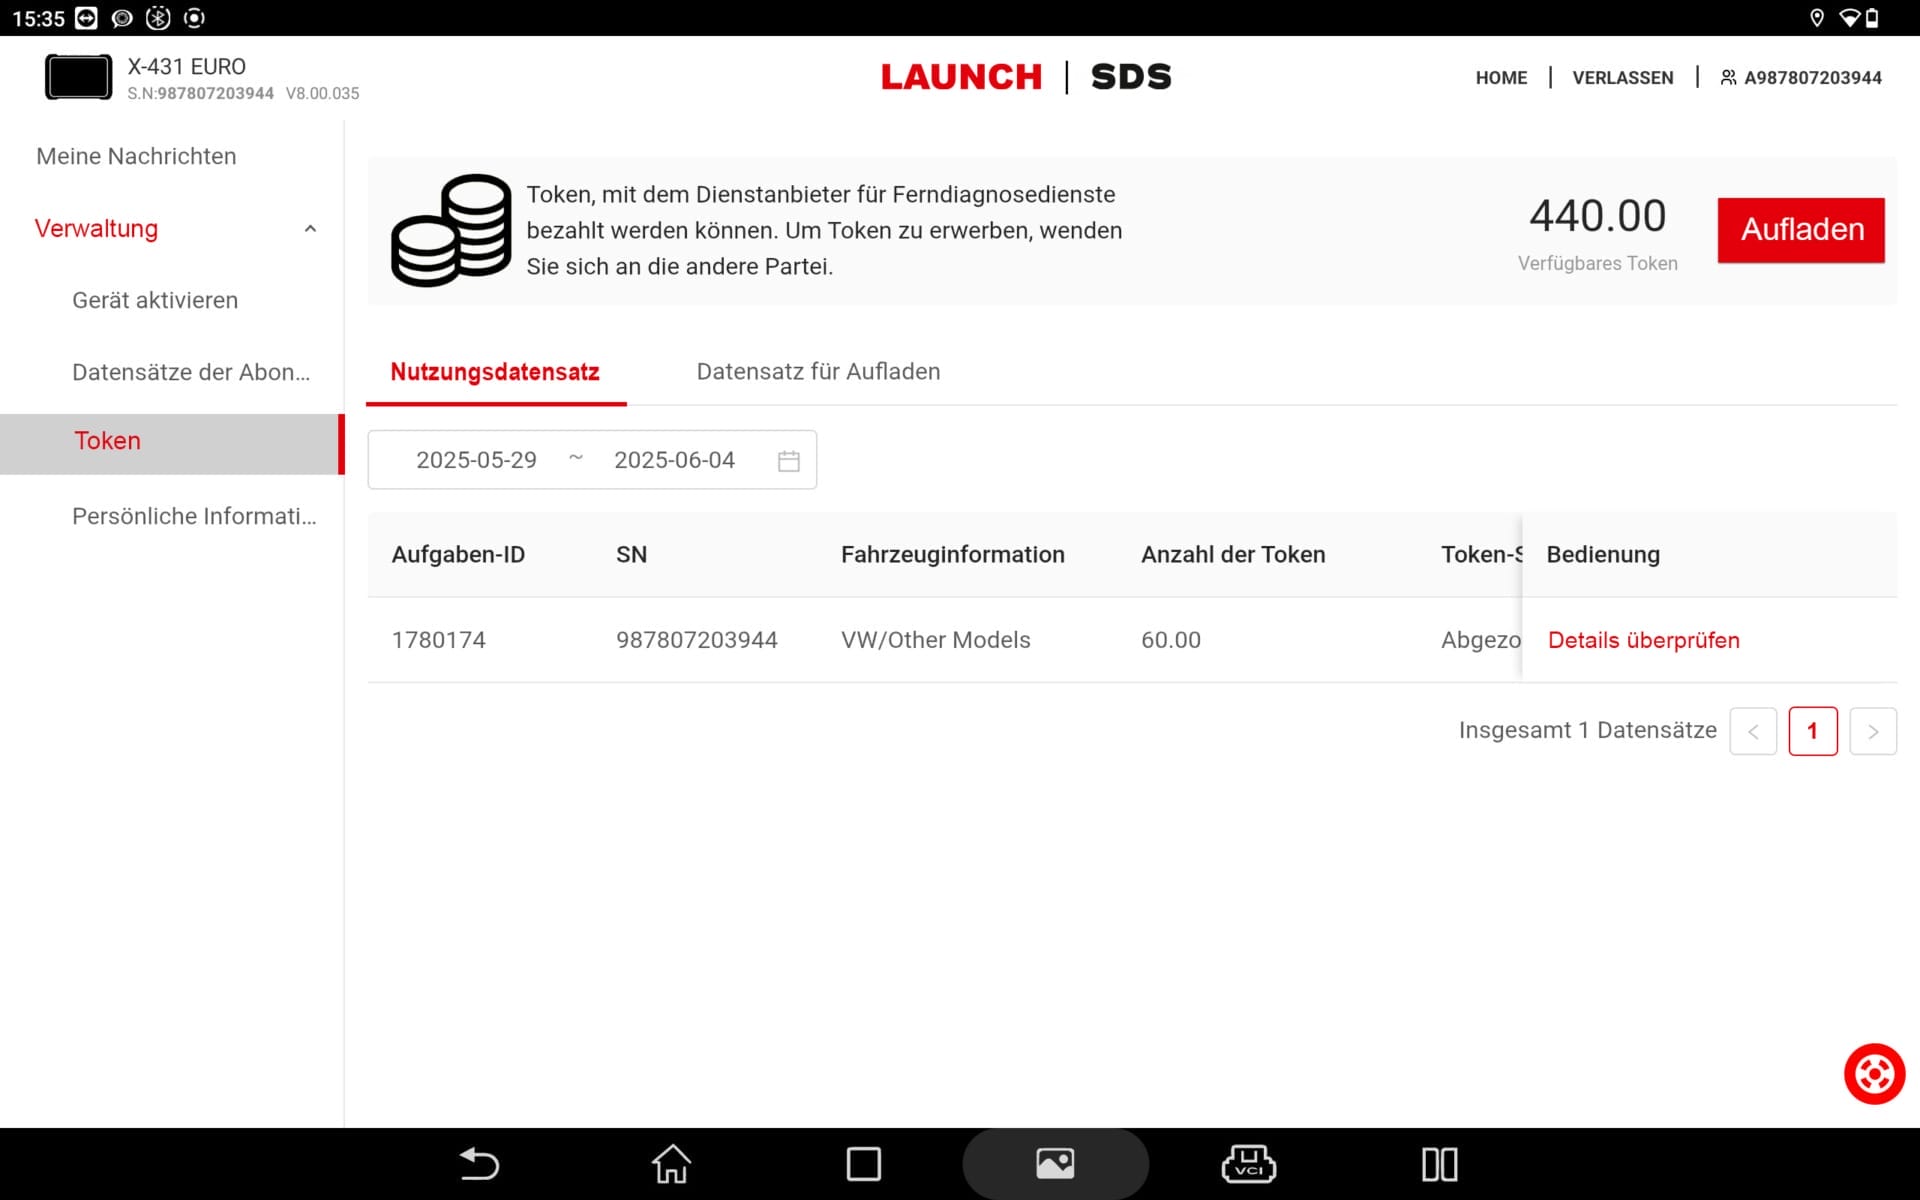
Task: Click VERLASSEN to exit
Action: click(x=1622, y=78)
